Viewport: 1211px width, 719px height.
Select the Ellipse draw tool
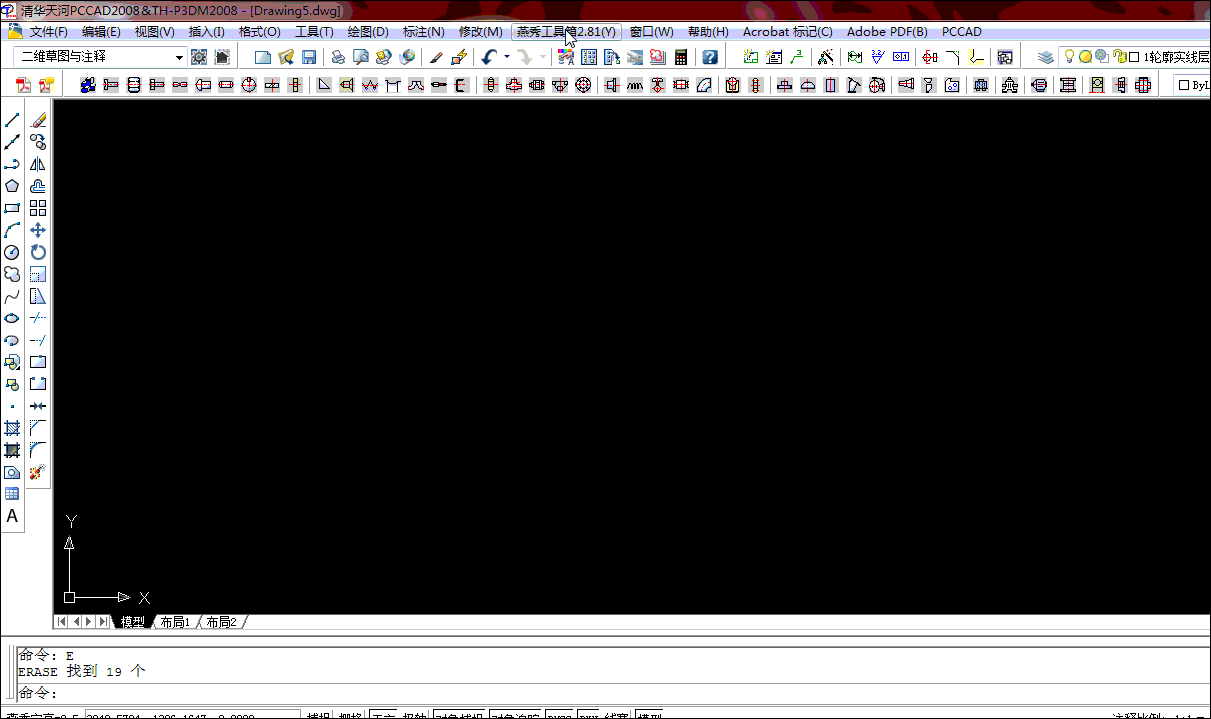pyautogui.click(x=12, y=318)
